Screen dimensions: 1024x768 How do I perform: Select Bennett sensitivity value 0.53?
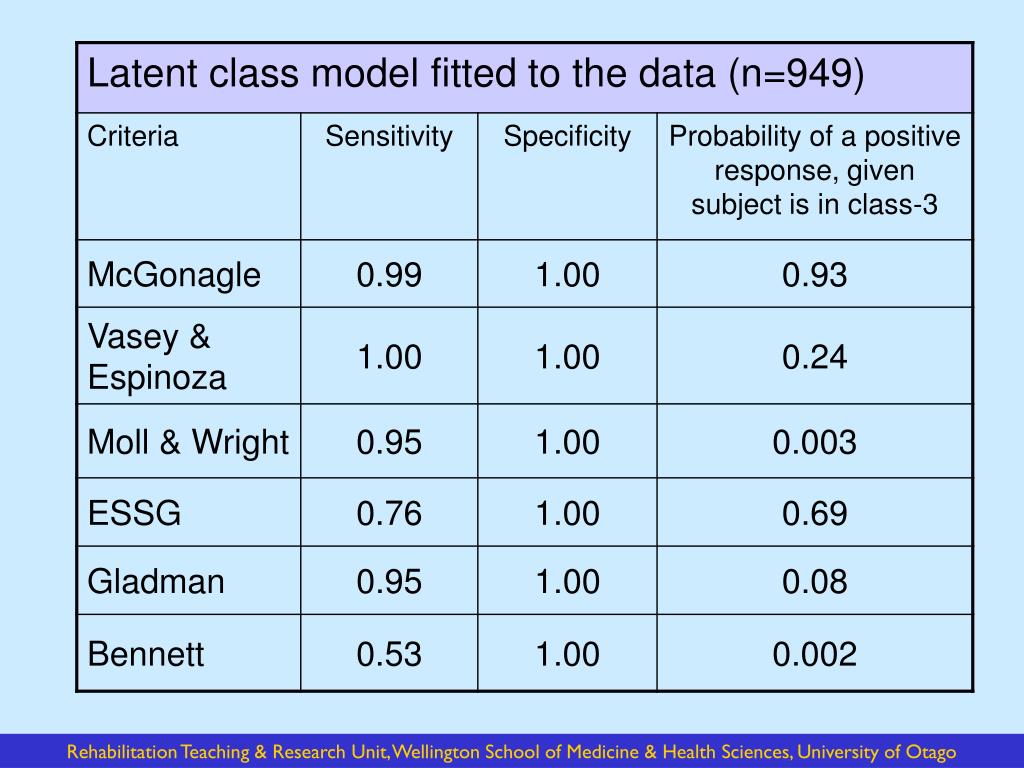pyautogui.click(x=389, y=654)
